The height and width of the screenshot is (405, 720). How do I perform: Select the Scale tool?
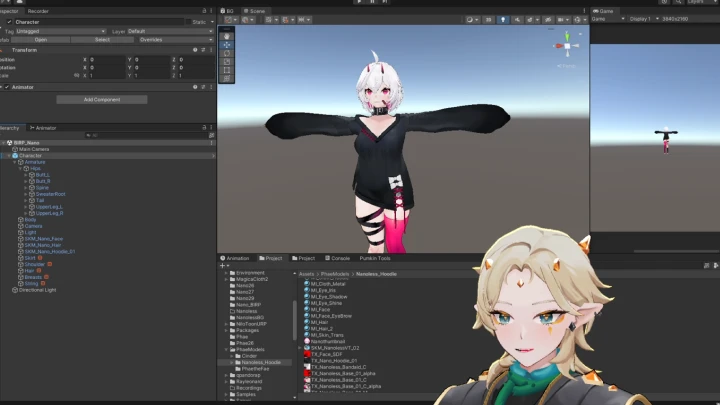coord(227,62)
